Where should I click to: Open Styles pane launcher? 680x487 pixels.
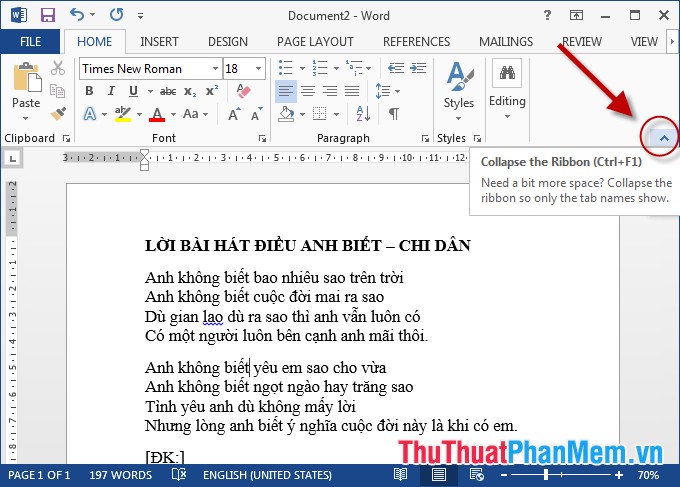(x=477, y=138)
